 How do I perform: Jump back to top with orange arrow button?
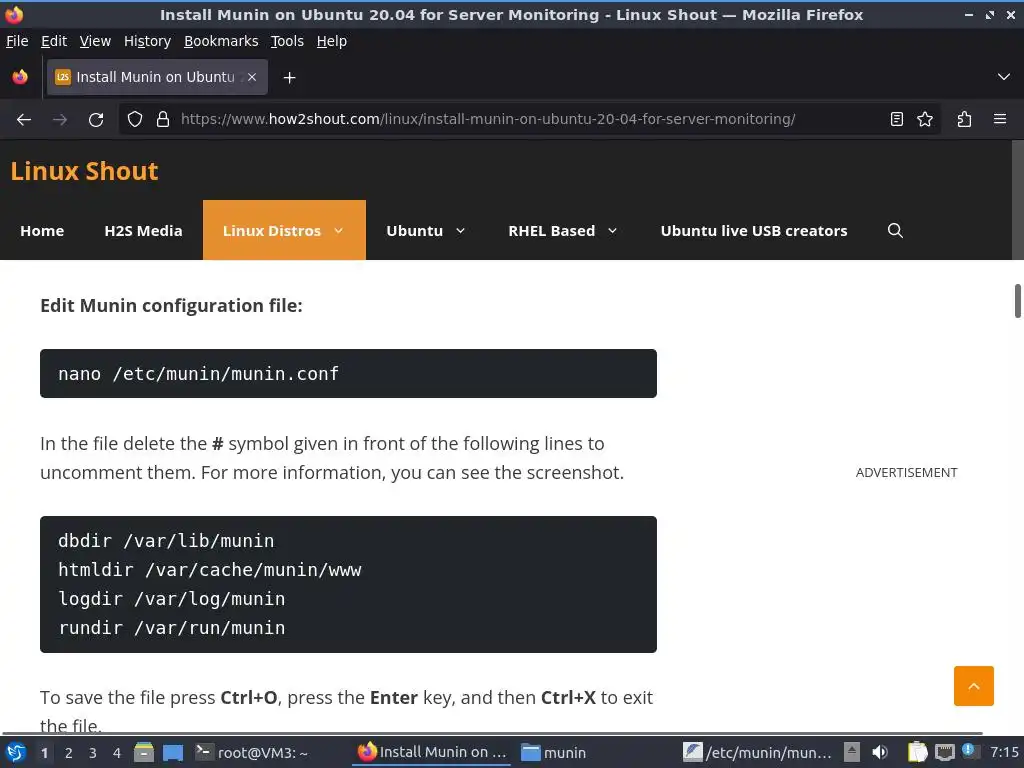point(973,686)
